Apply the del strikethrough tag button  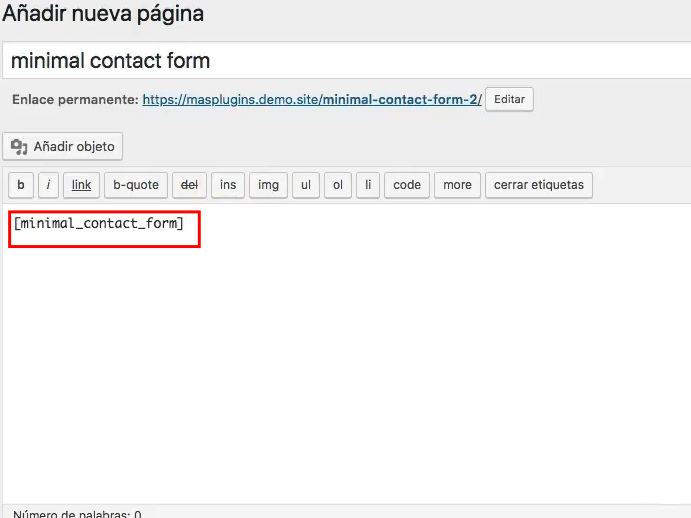[x=189, y=185]
